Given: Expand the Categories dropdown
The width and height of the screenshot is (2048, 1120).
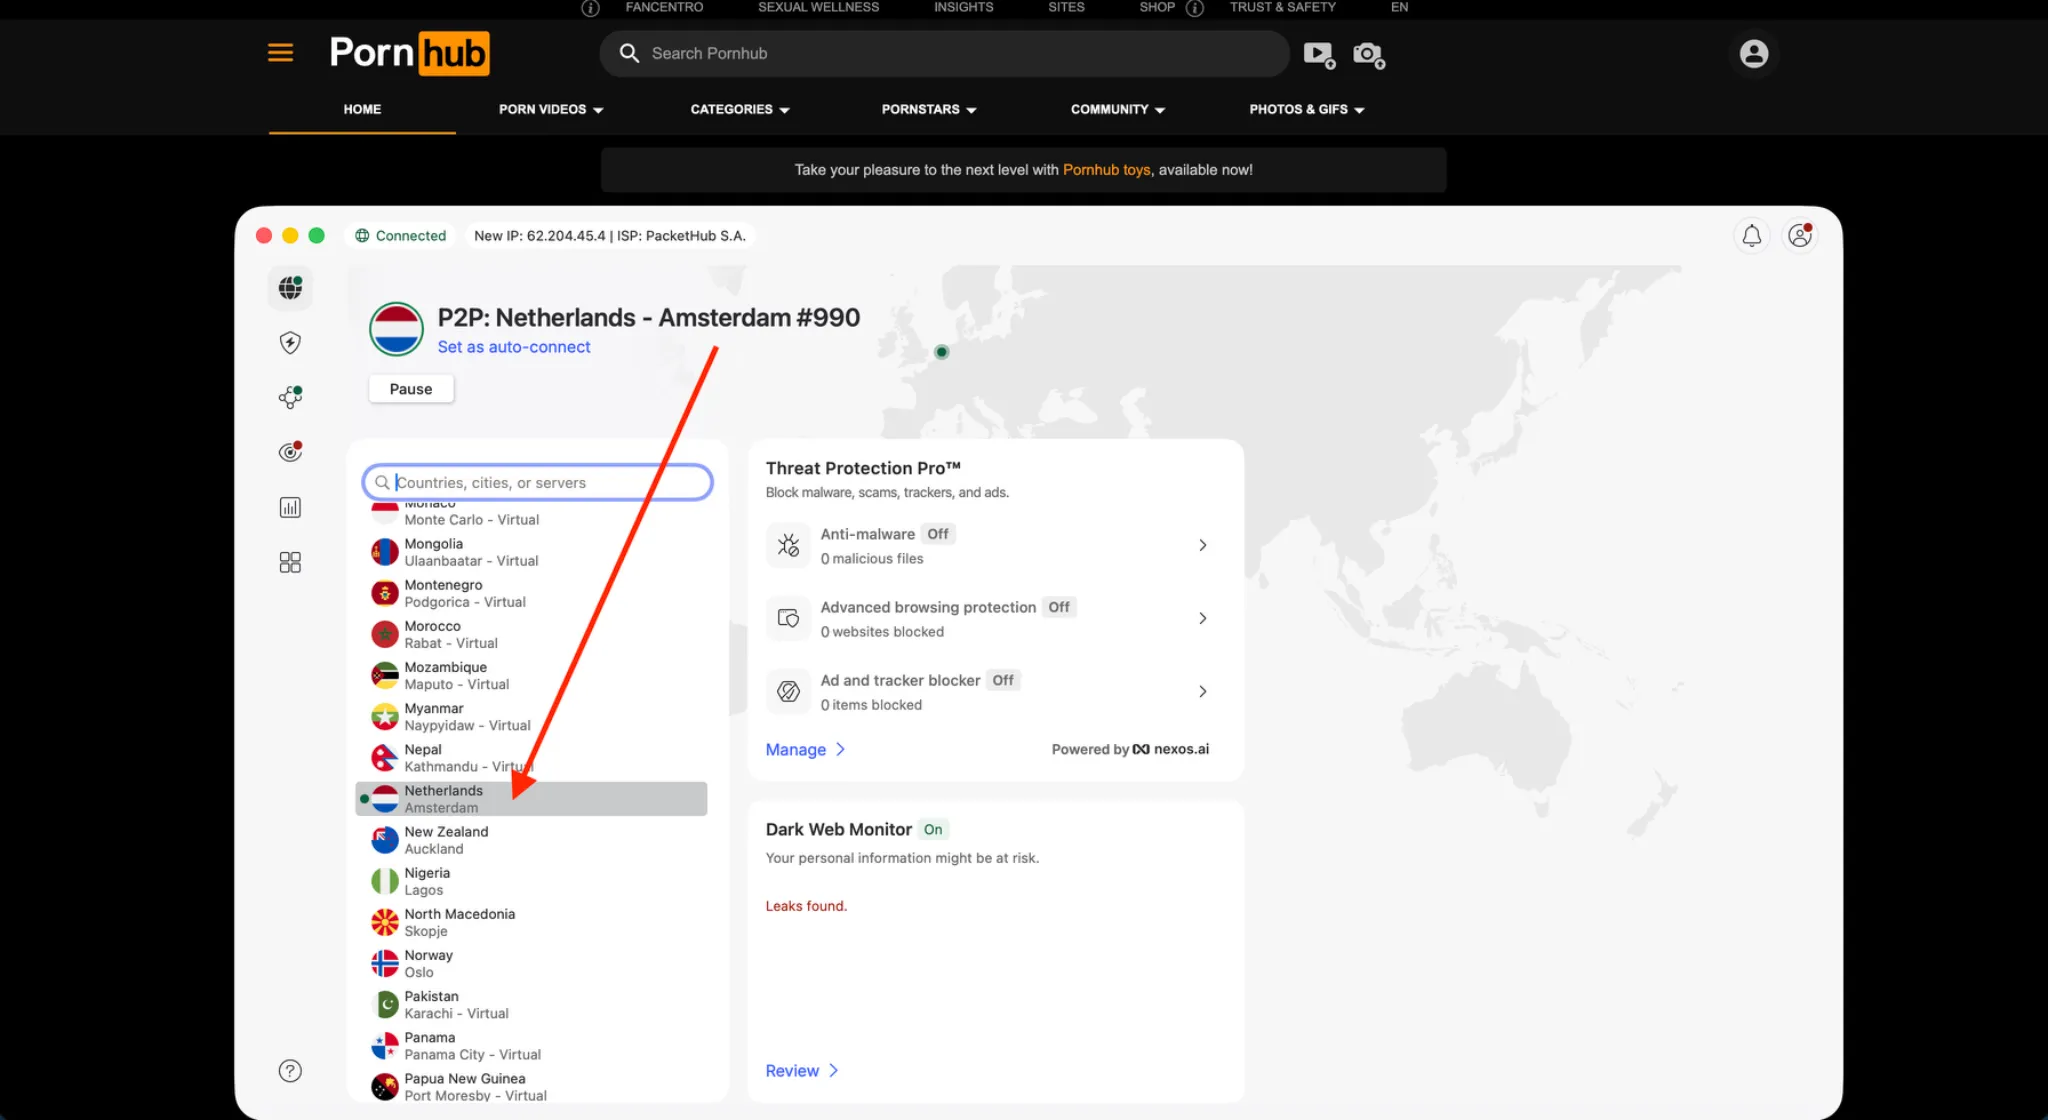Looking at the screenshot, I should pyautogui.click(x=739, y=110).
